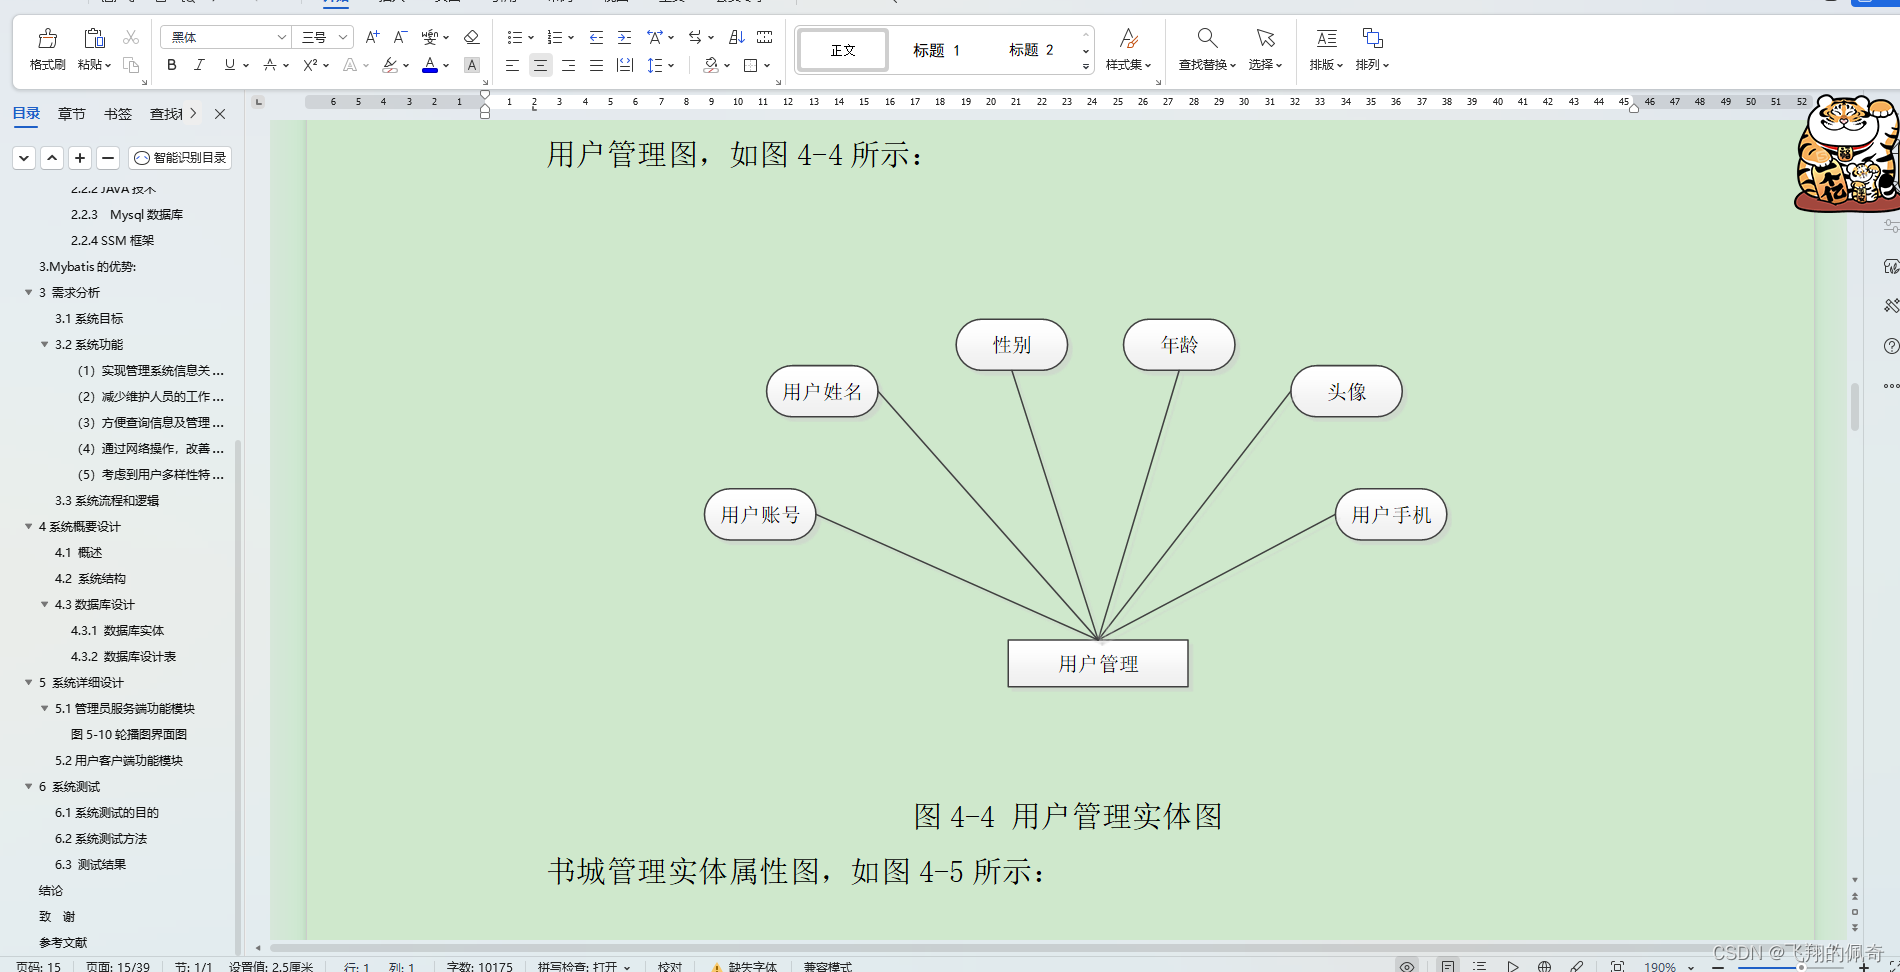Click the increase indent icon

click(x=624, y=37)
